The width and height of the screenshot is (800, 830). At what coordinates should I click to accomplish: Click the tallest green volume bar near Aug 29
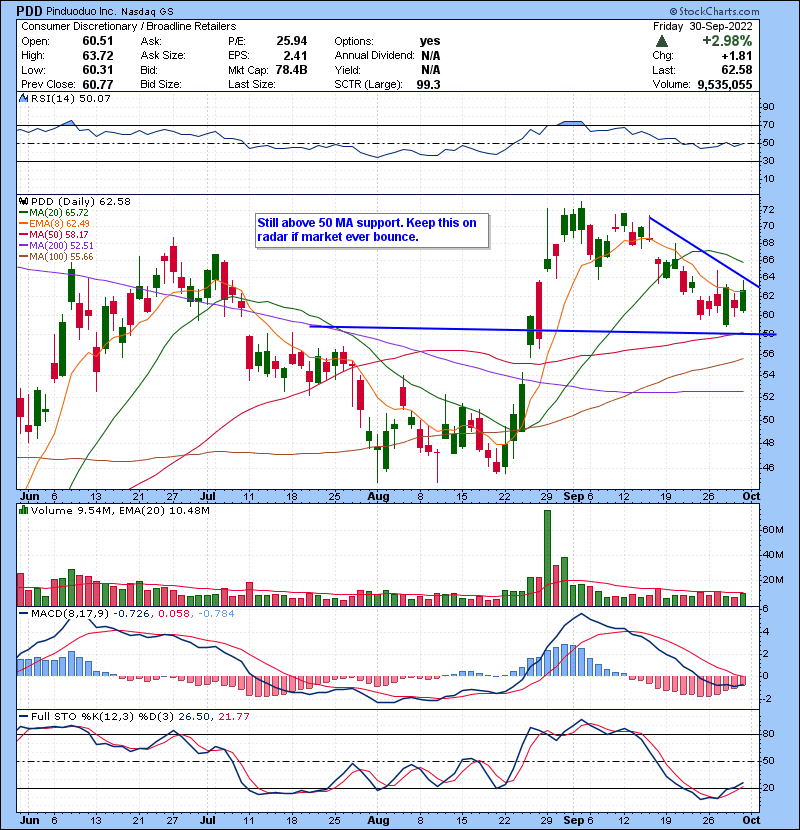pyautogui.click(x=547, y=558)
